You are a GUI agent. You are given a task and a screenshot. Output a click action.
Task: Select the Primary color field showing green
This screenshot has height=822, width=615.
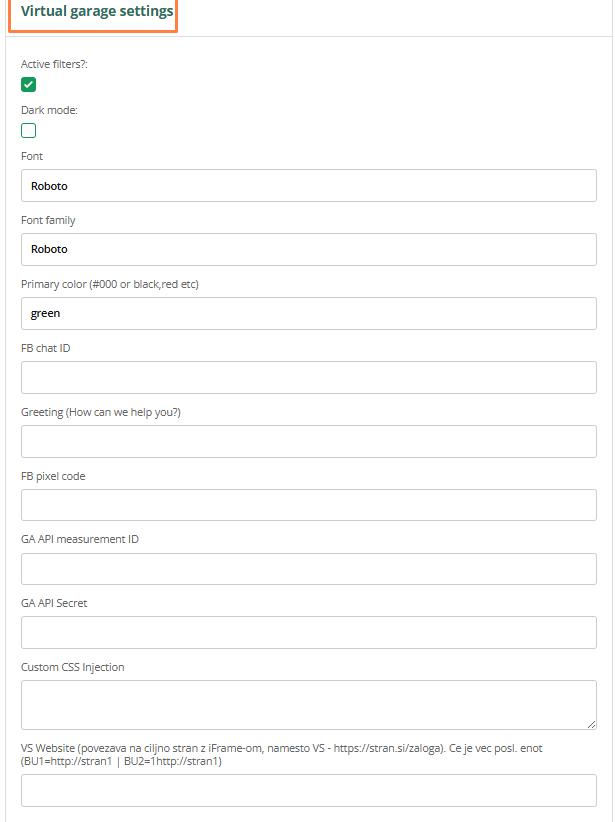308,313
